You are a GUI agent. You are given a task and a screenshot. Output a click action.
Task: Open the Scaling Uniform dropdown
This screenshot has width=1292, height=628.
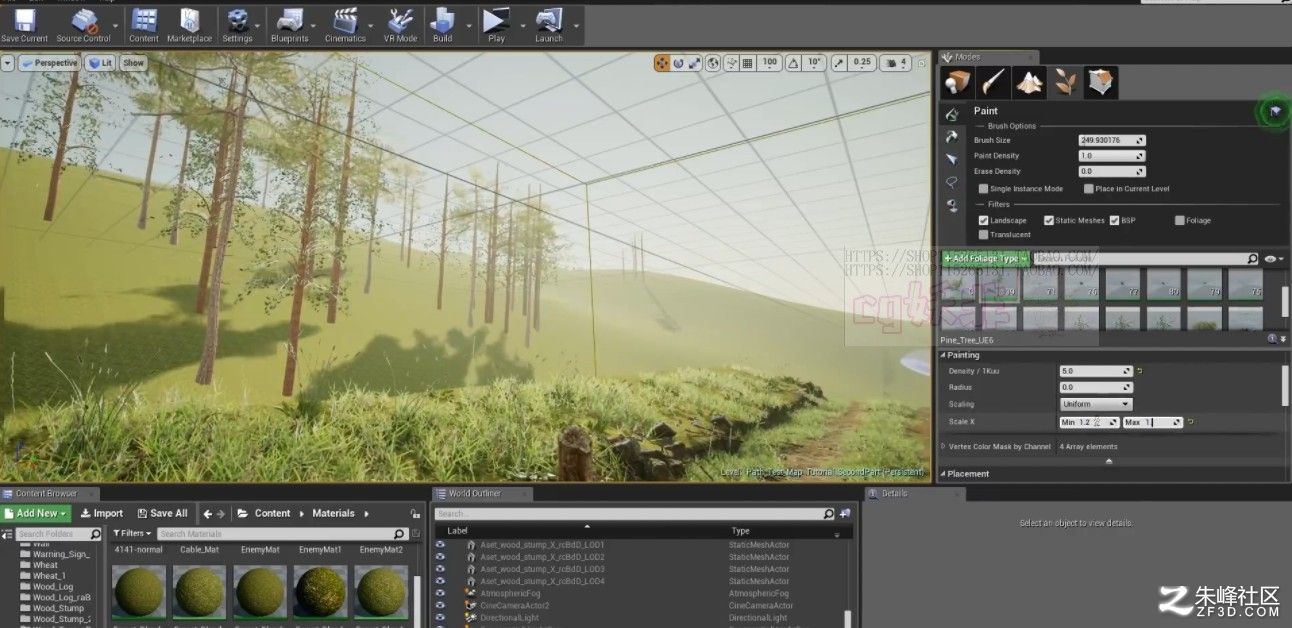coord(1096,404)
